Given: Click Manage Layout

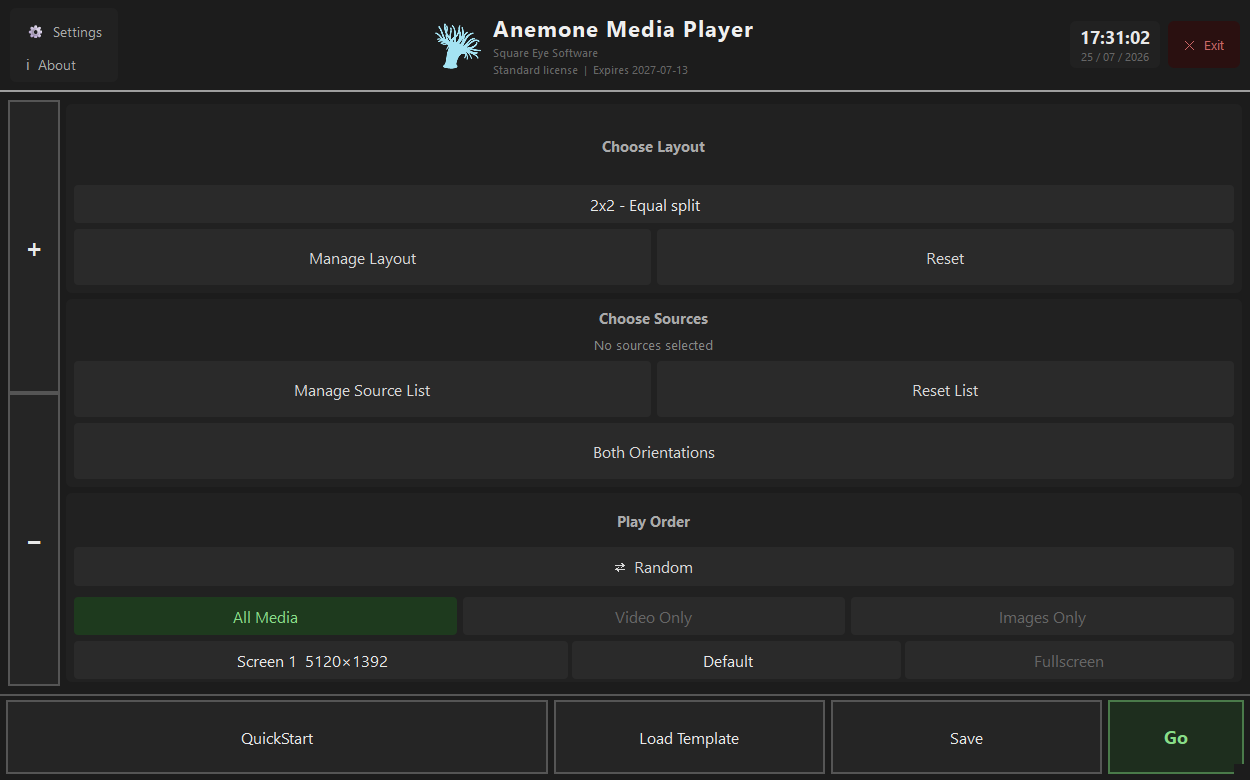Looking at the screenshot, I should 362,259.
